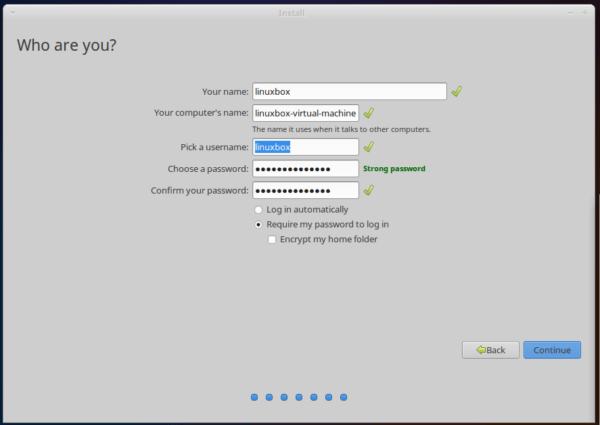Click the checkmark next to computer's name field

(368, 113)
